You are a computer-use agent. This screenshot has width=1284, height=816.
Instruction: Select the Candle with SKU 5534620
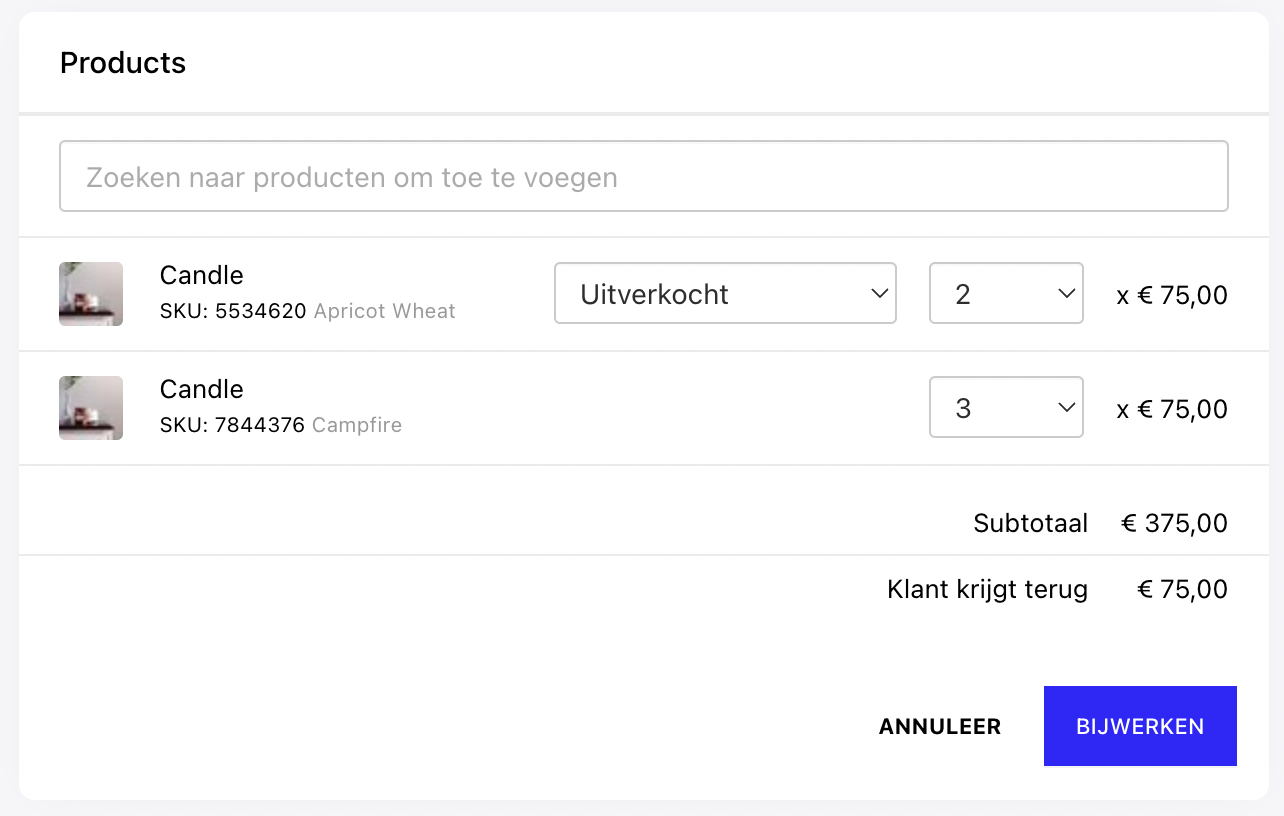[x=201, y=275]
